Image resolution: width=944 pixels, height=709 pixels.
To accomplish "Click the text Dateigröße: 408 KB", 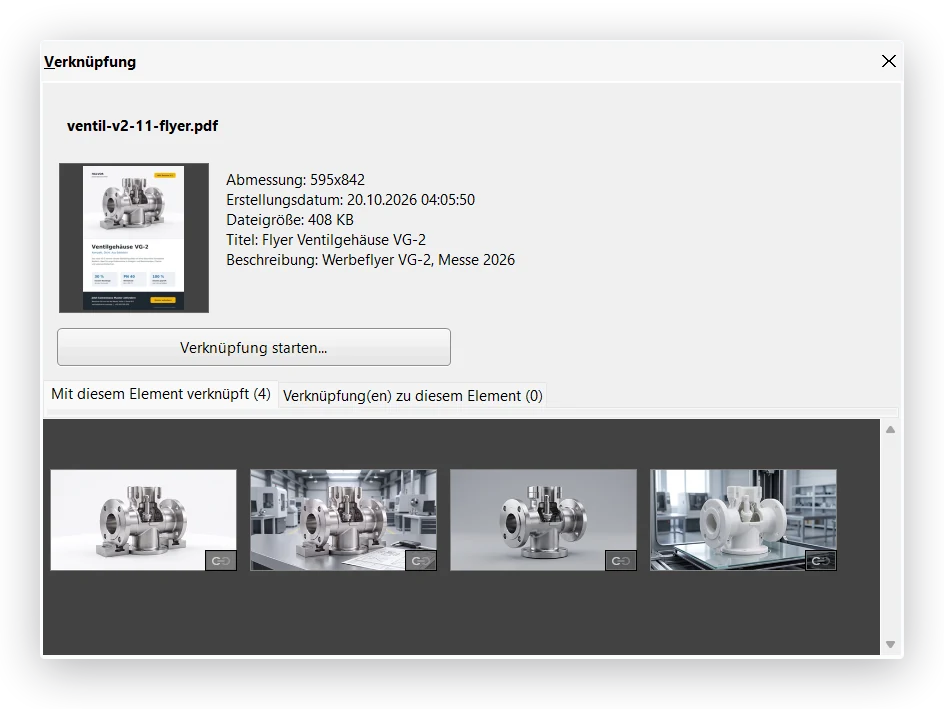I will coord(290,220).
